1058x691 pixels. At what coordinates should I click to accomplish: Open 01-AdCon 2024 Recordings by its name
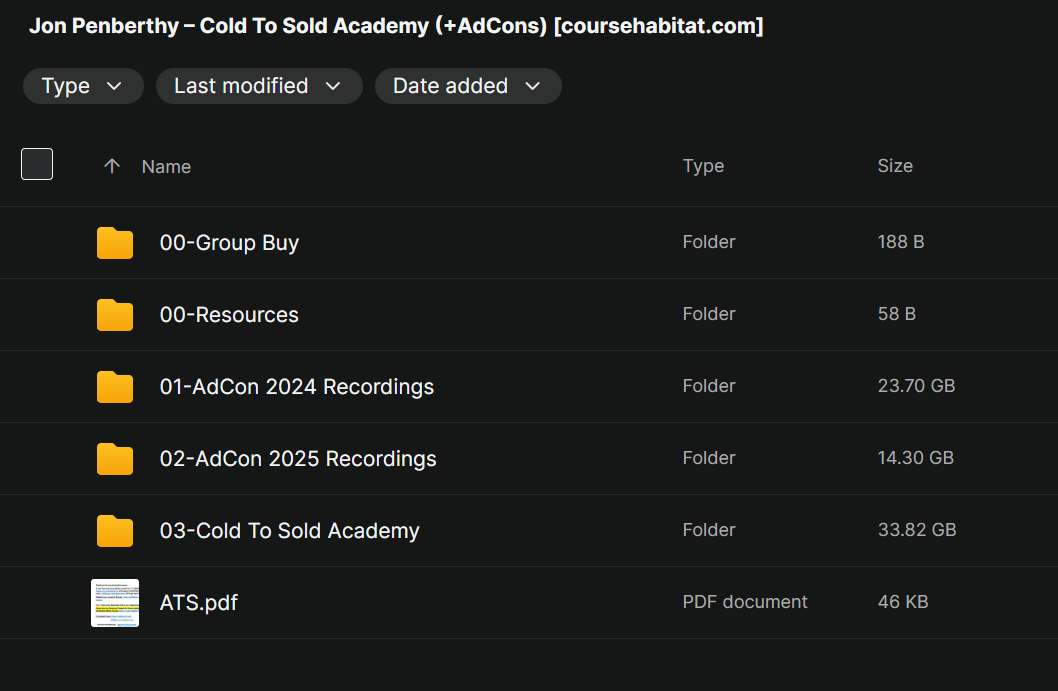pos(297,387)
